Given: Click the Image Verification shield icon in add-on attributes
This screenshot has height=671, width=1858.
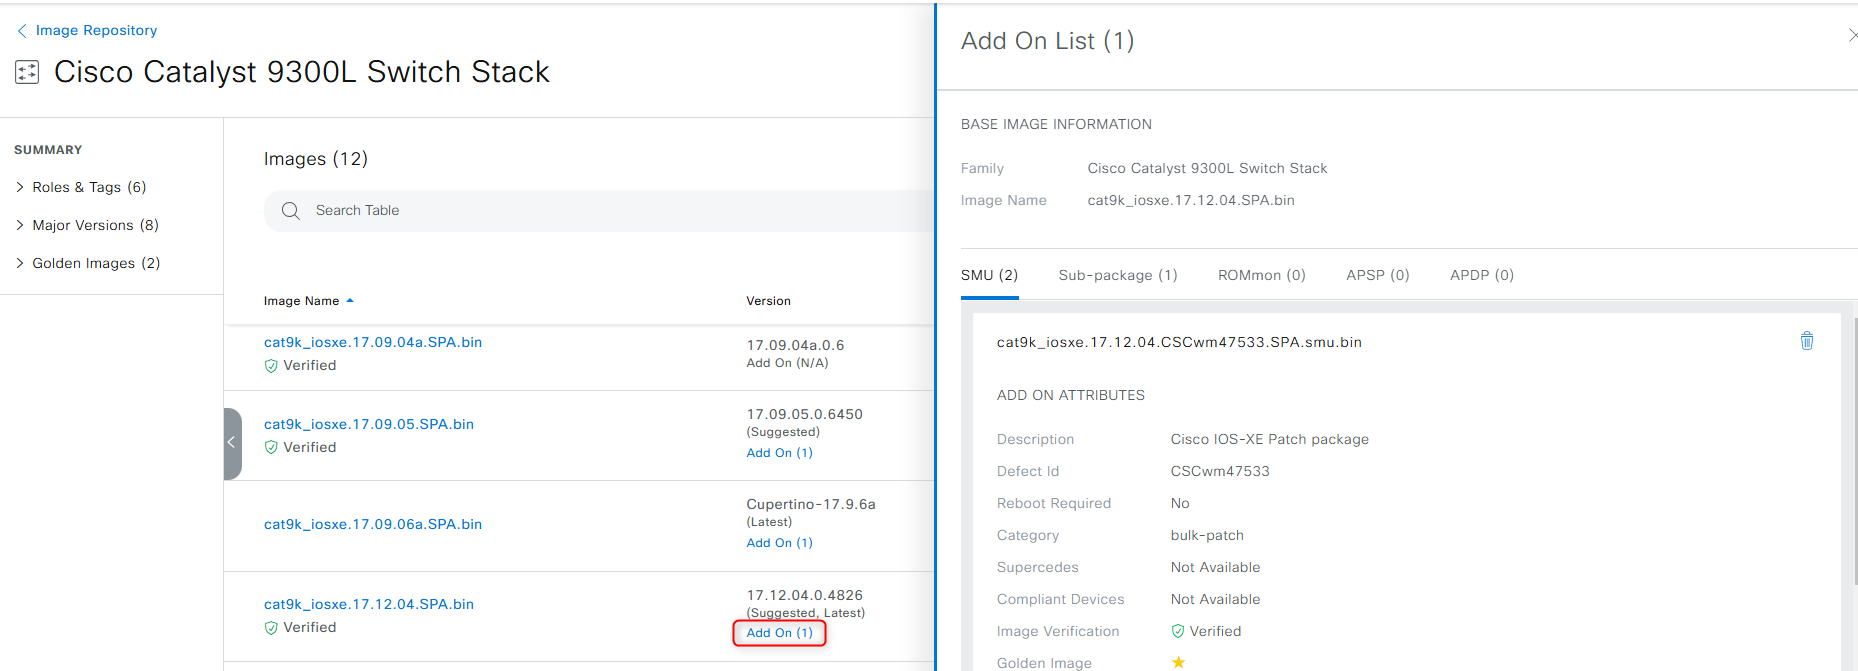Looking at the screenshot, I should pos(1178,631).
